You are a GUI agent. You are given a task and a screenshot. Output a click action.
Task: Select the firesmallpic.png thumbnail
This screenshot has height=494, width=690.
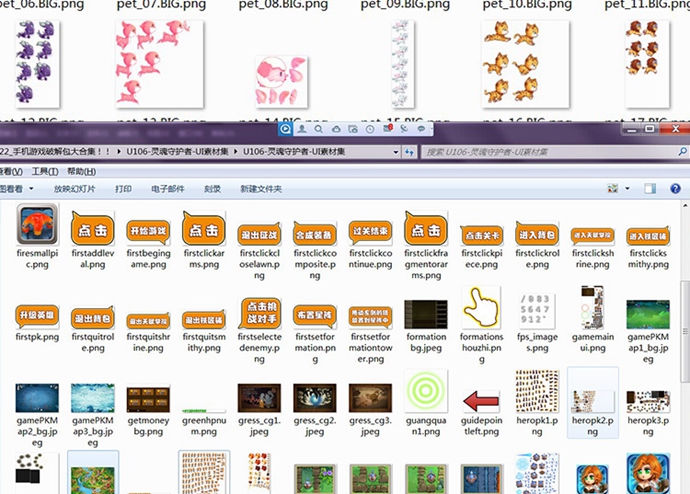[x=37, y=224]
